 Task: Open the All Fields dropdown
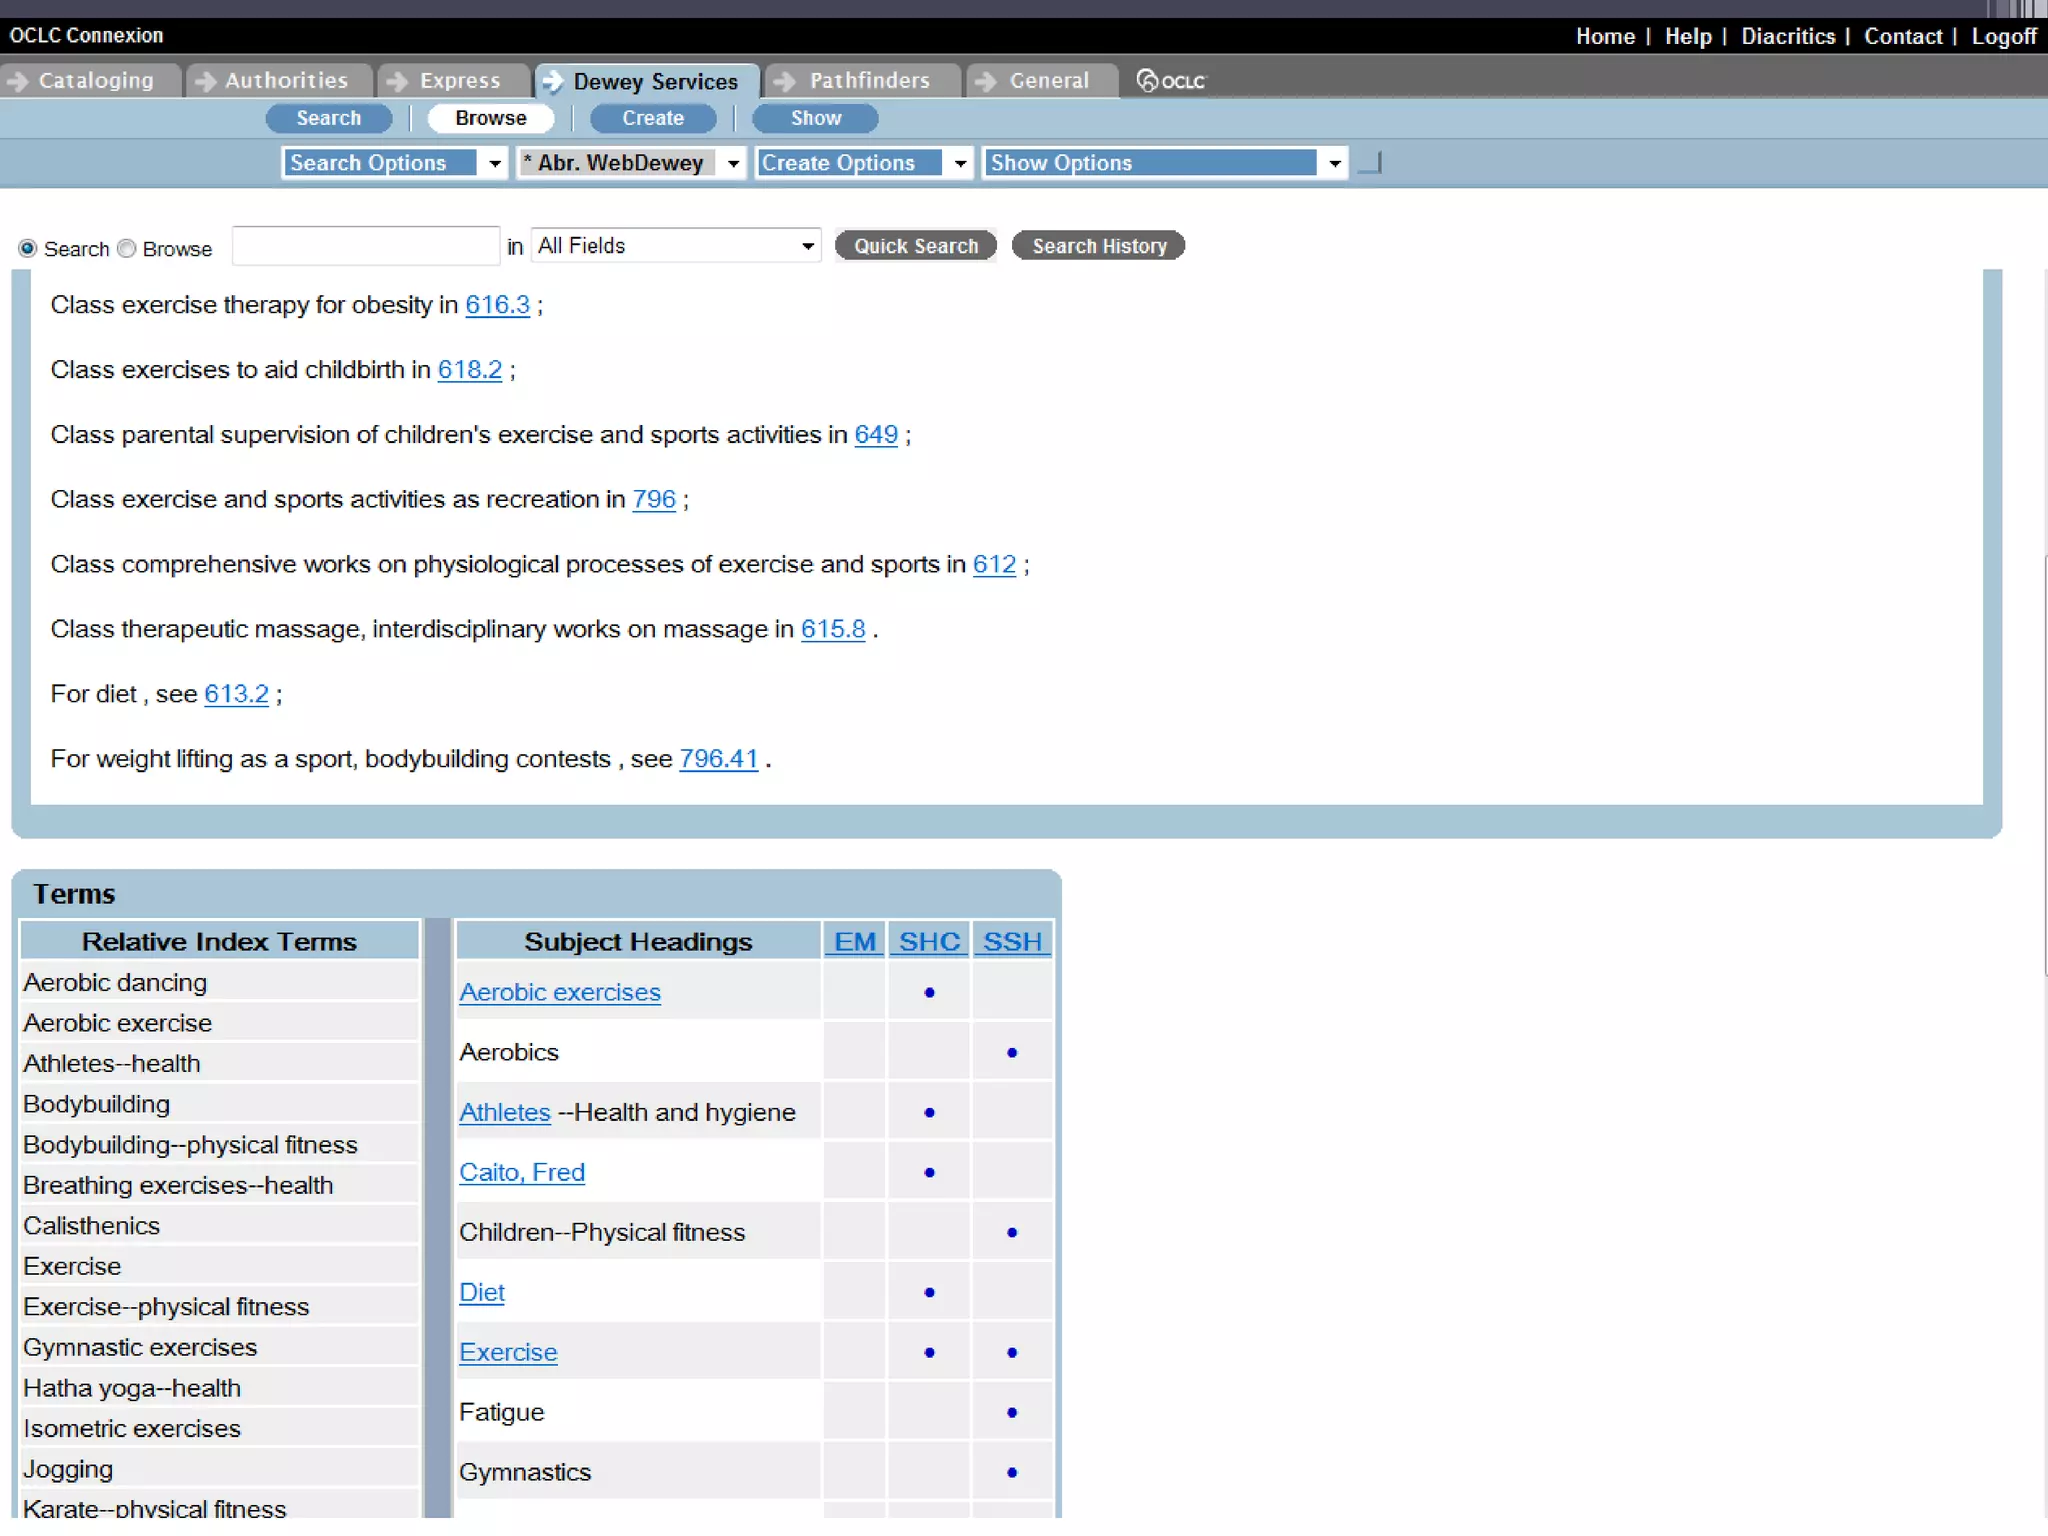click(807, 246)
